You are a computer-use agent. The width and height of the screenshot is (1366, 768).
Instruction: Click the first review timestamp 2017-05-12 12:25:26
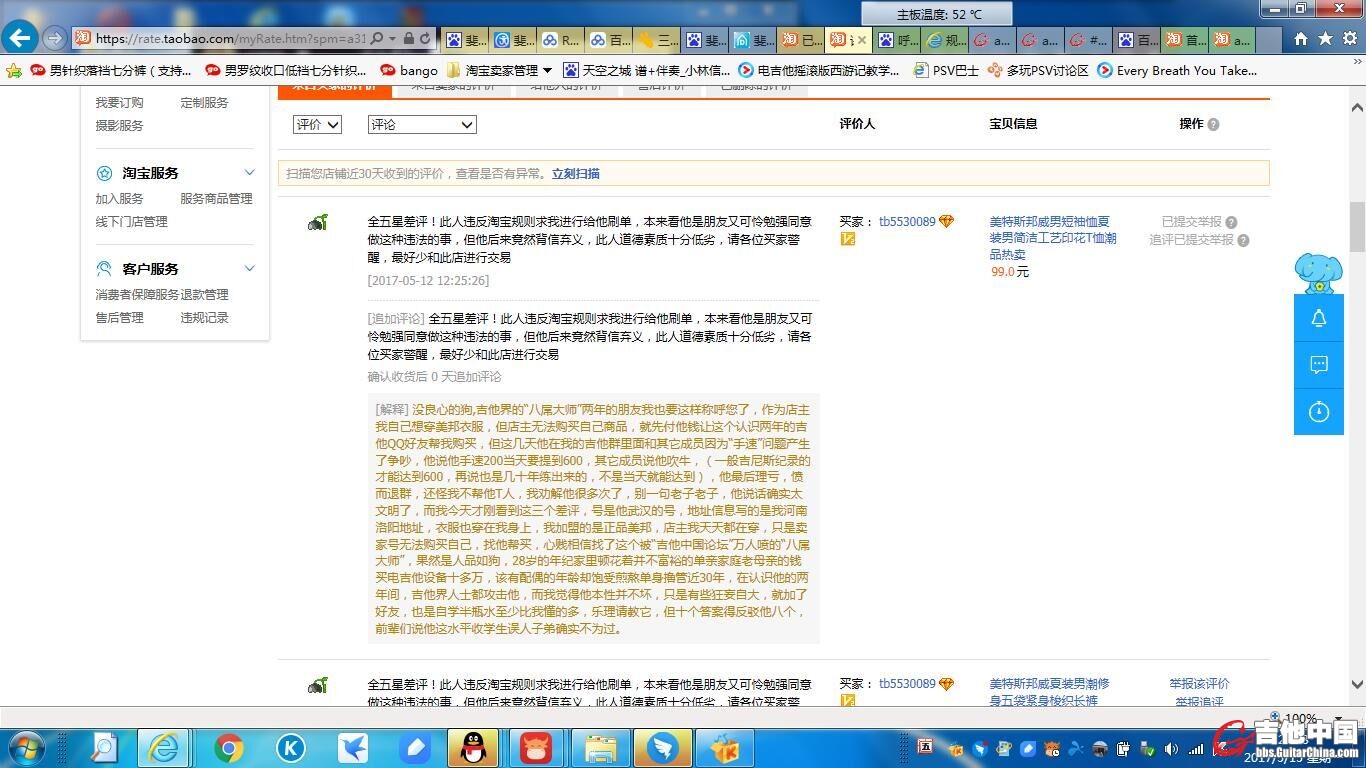click(x=428, y=281)
